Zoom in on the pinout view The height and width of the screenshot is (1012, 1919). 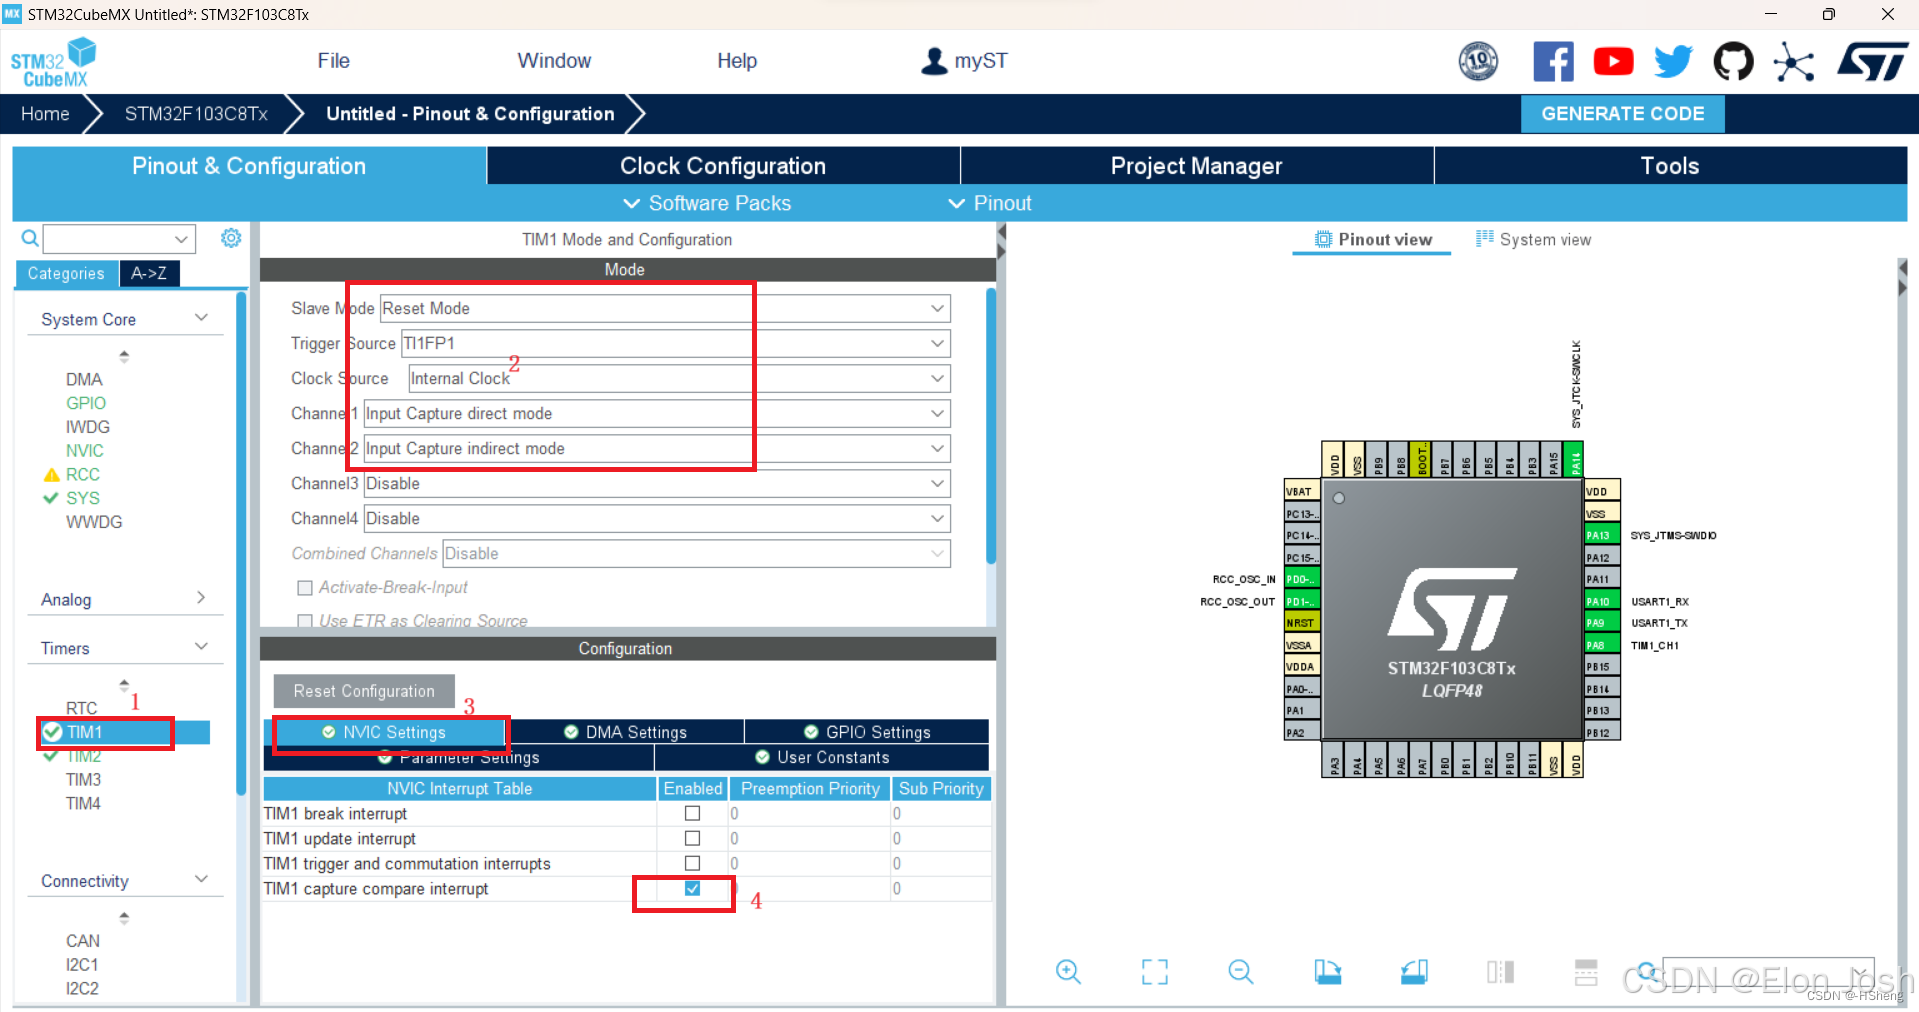tap(1067, 971)
